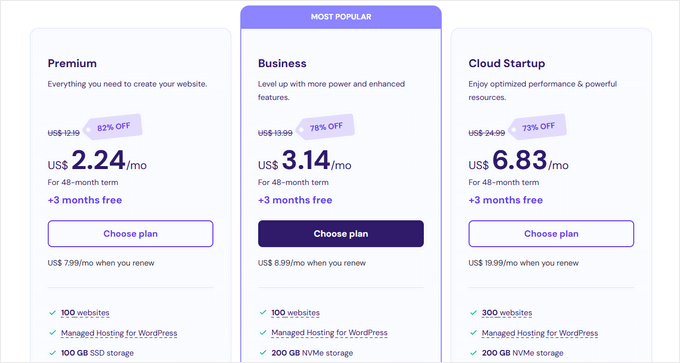Click the 73% OFF discount tag

[538, 127]
